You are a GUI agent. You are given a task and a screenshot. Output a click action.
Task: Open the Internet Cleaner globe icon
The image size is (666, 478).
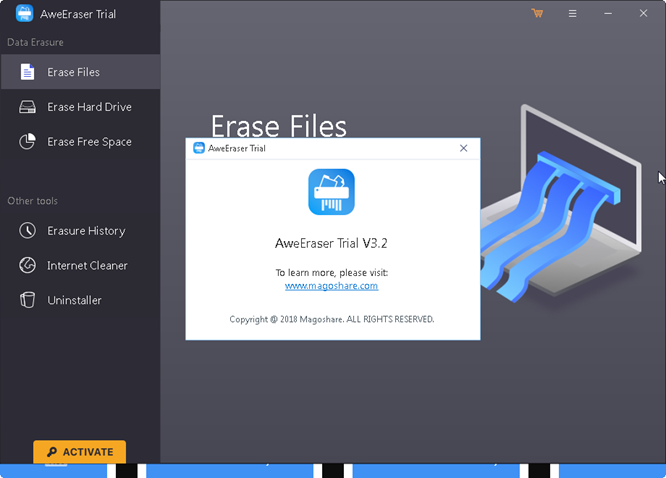tap(27, 266)
